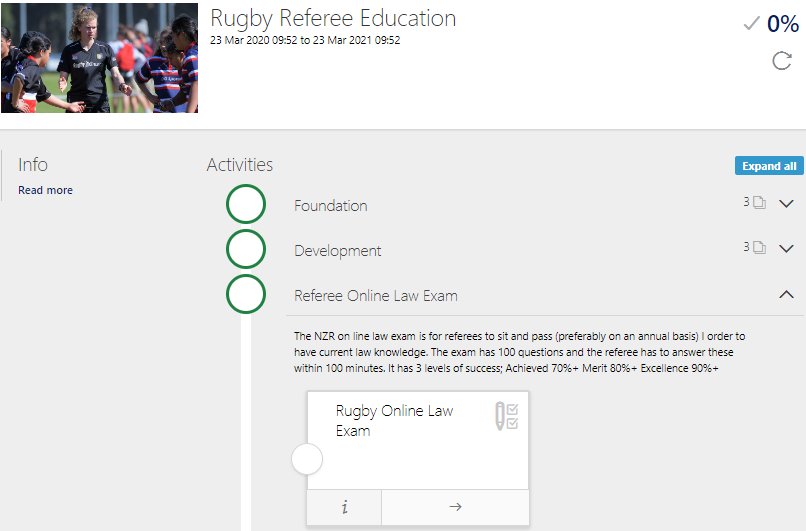Click the completion checkmark icon beside 0%

tap(752, 24)
